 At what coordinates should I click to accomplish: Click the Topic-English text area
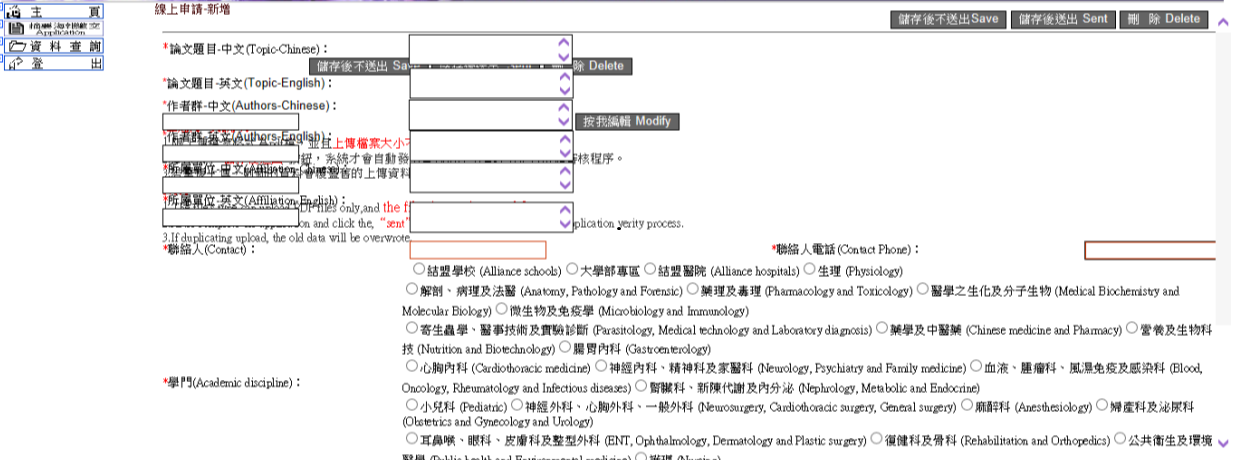coord(491,83)
